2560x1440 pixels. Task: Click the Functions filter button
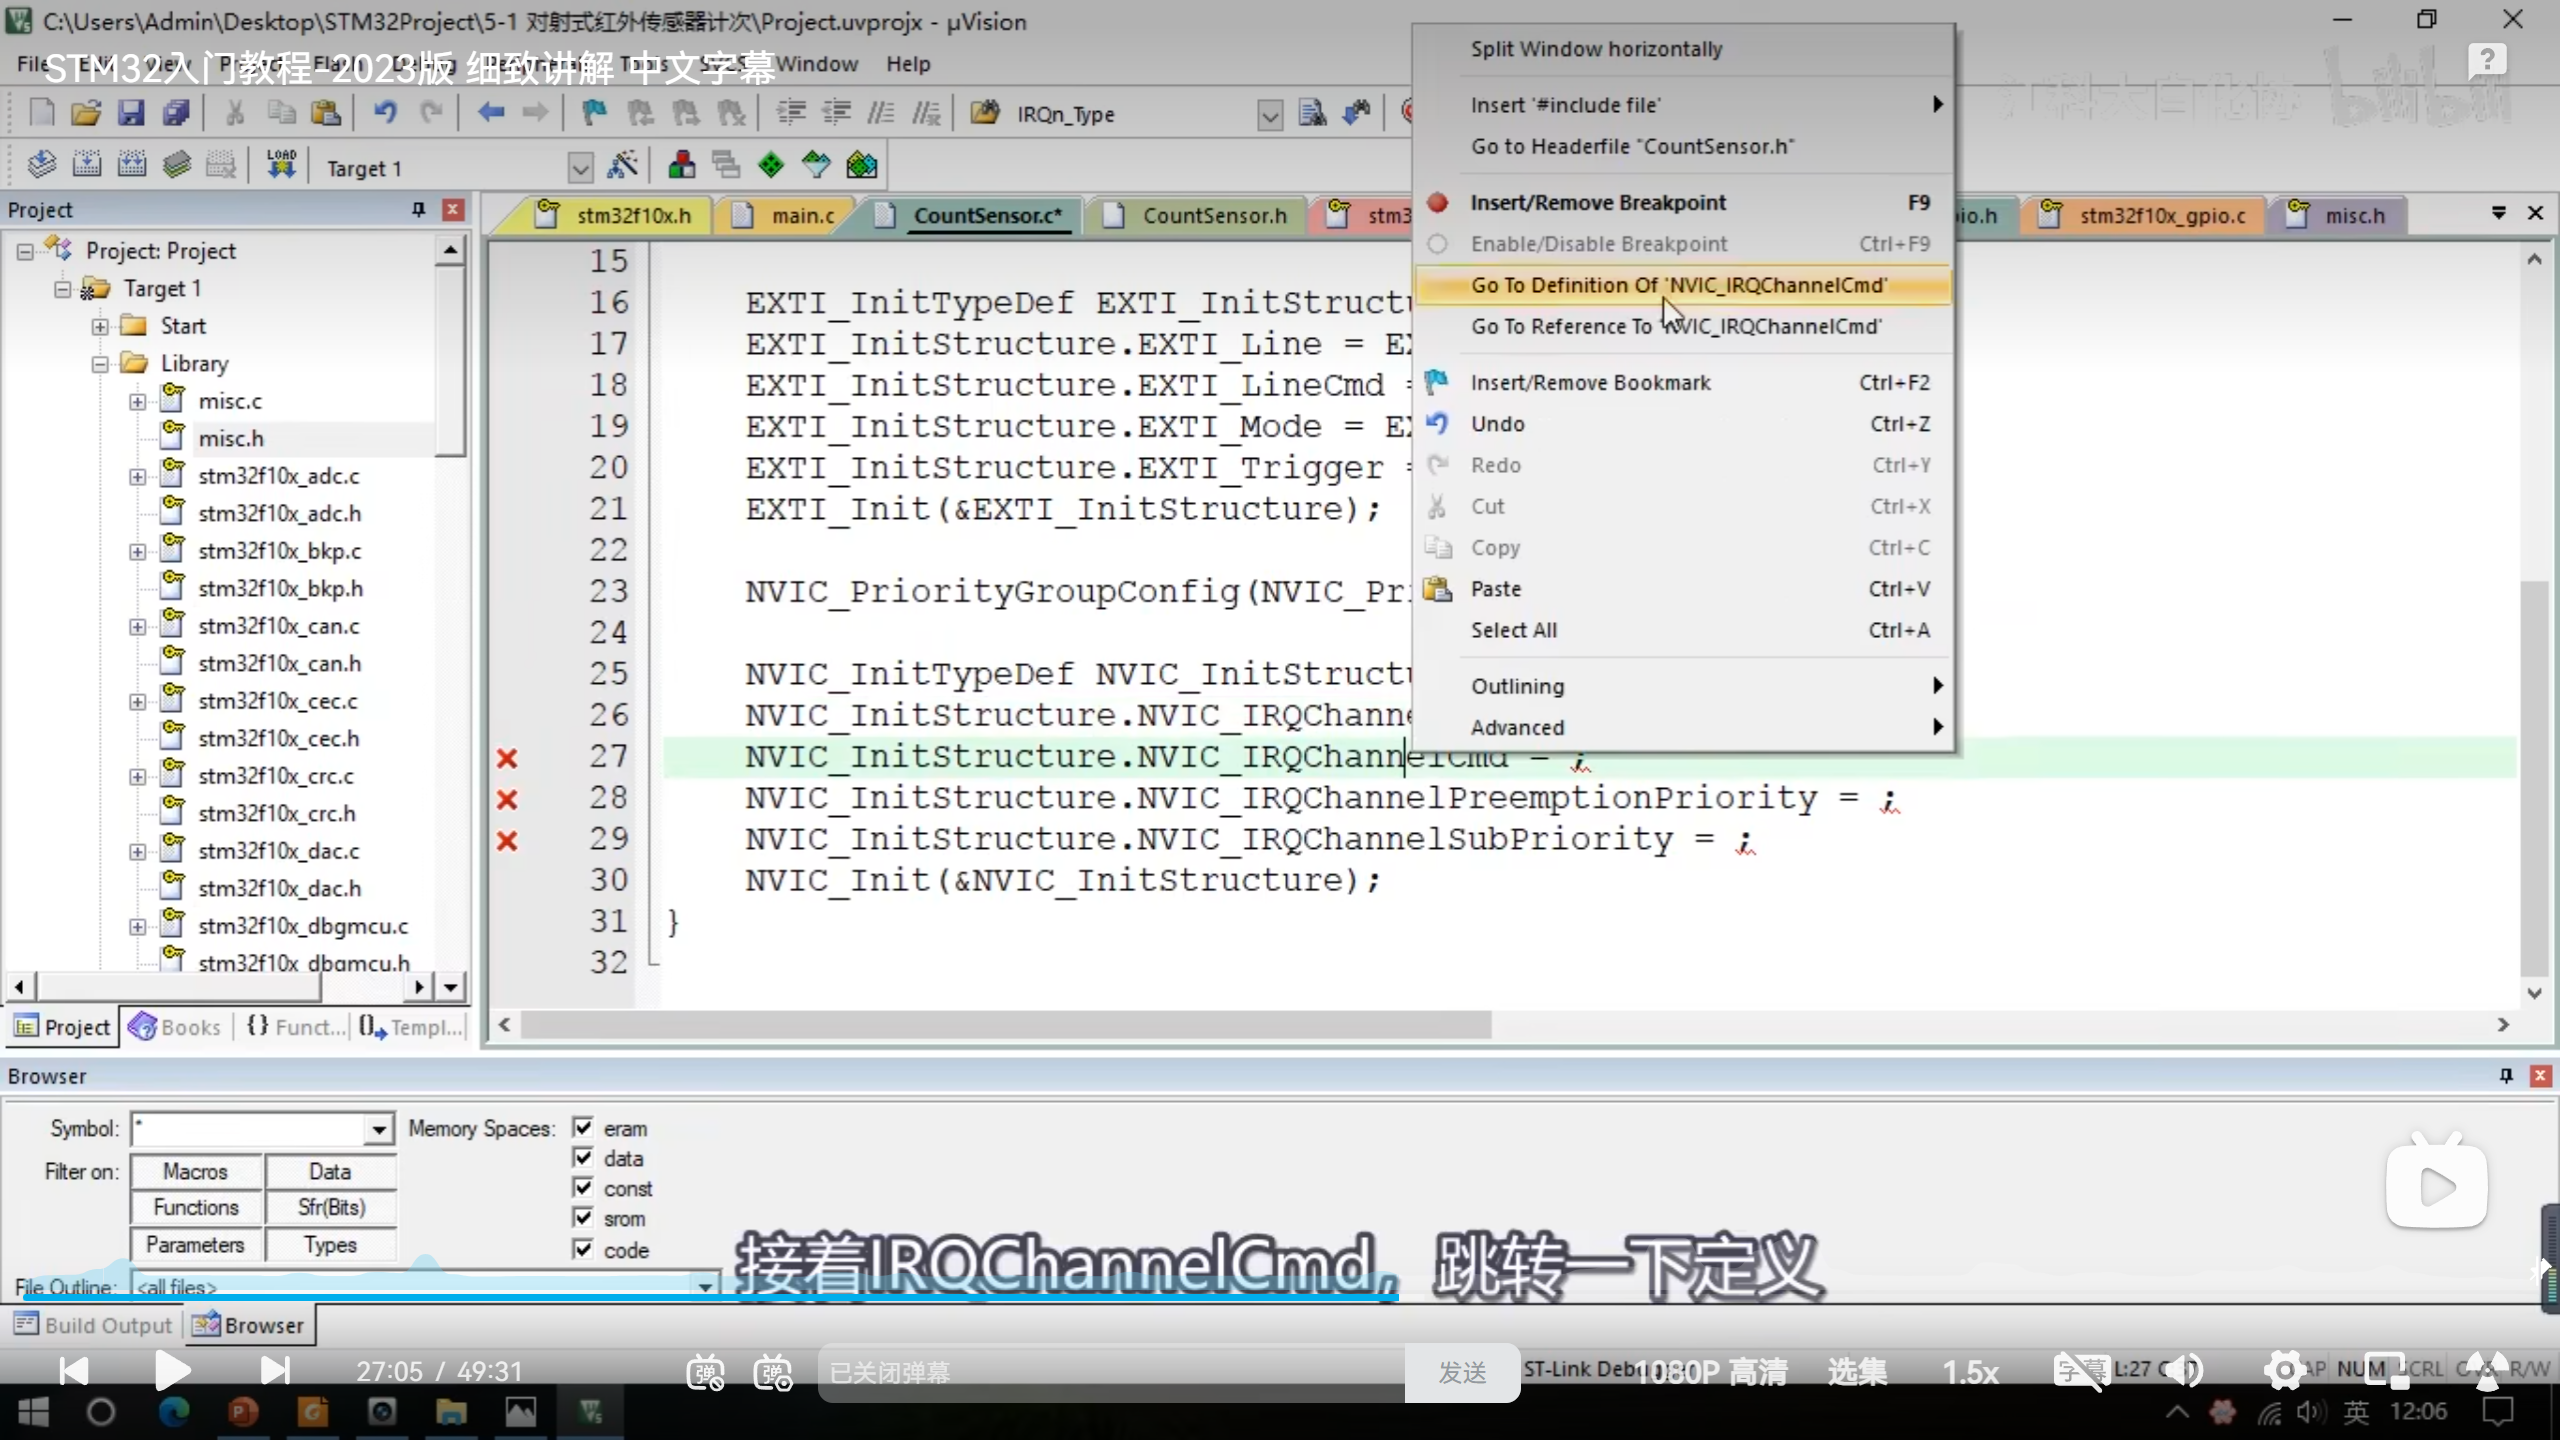tap(196, 1208)
